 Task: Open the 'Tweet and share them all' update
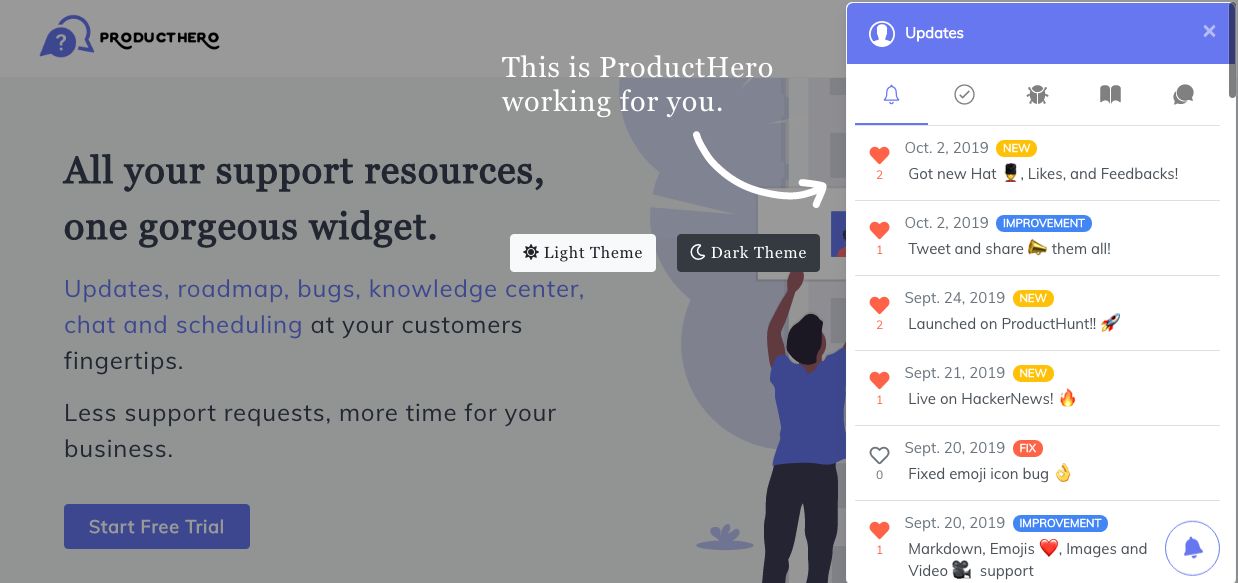click(1009, 249)
